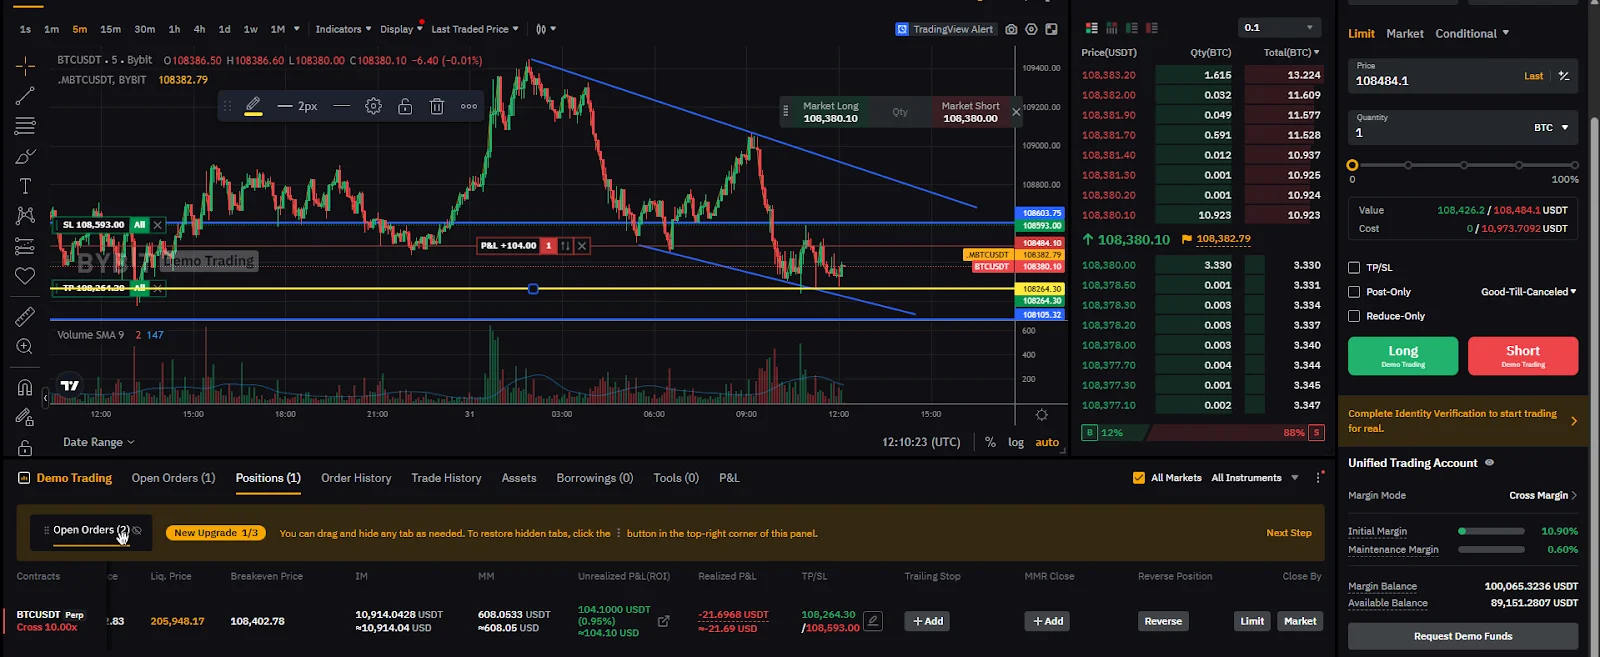
Task: Select the crosshair cursor tool
Action: (x=25, y=66)
